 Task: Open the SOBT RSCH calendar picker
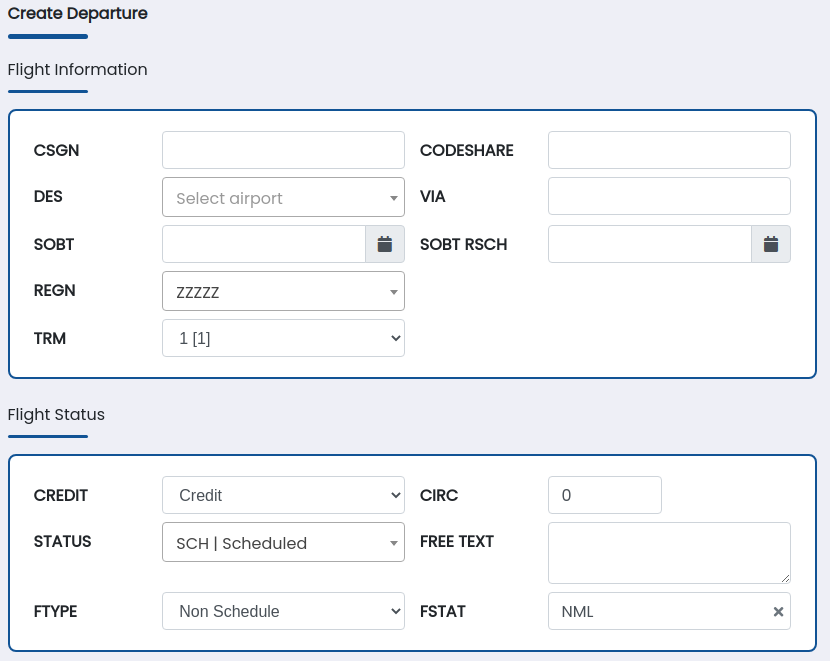pyautogui.click(x=771, y=244)
